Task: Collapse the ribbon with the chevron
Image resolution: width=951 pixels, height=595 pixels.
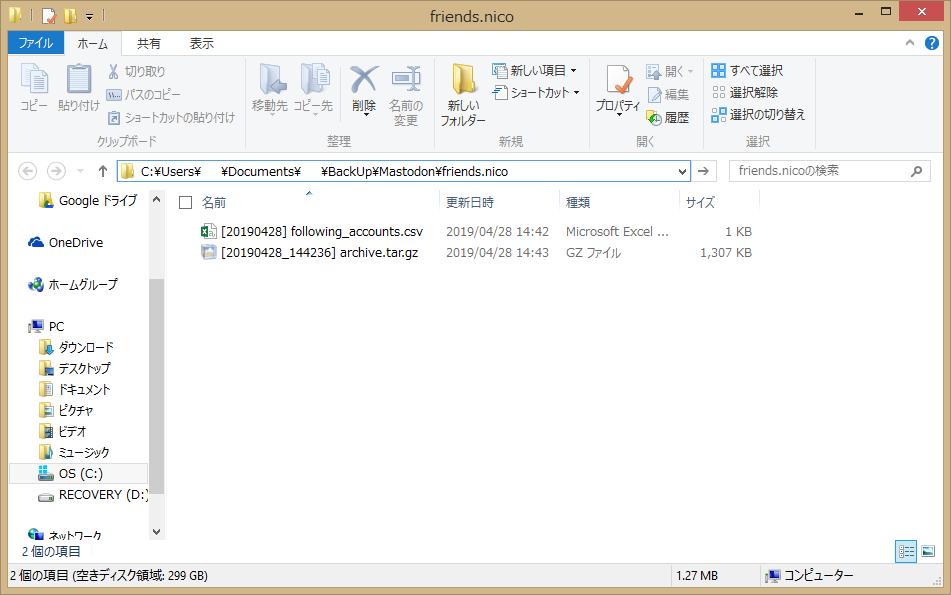Action: 910,43
